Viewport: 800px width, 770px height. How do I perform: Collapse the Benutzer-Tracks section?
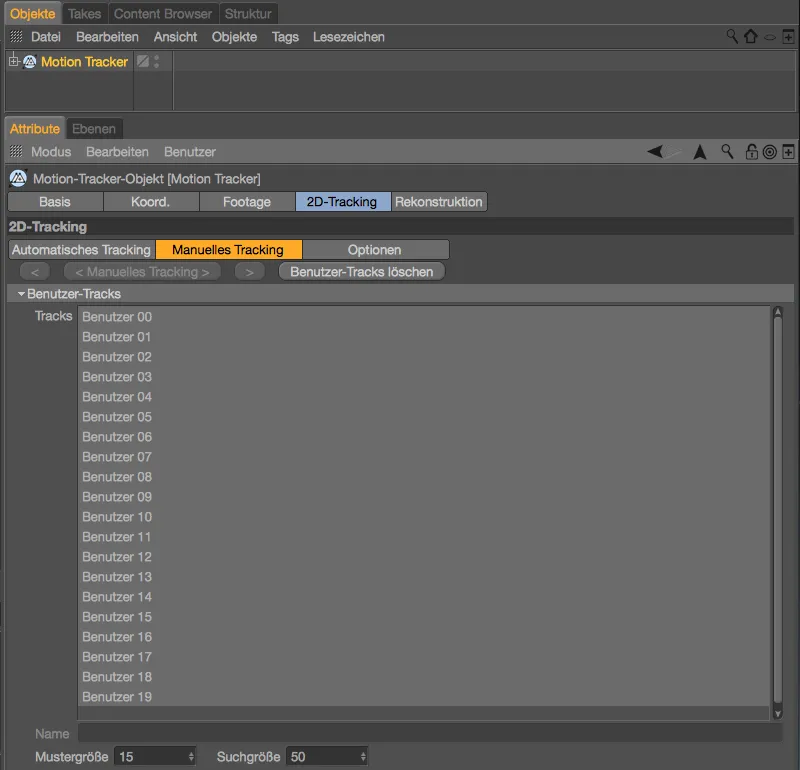tap(21, 295)
